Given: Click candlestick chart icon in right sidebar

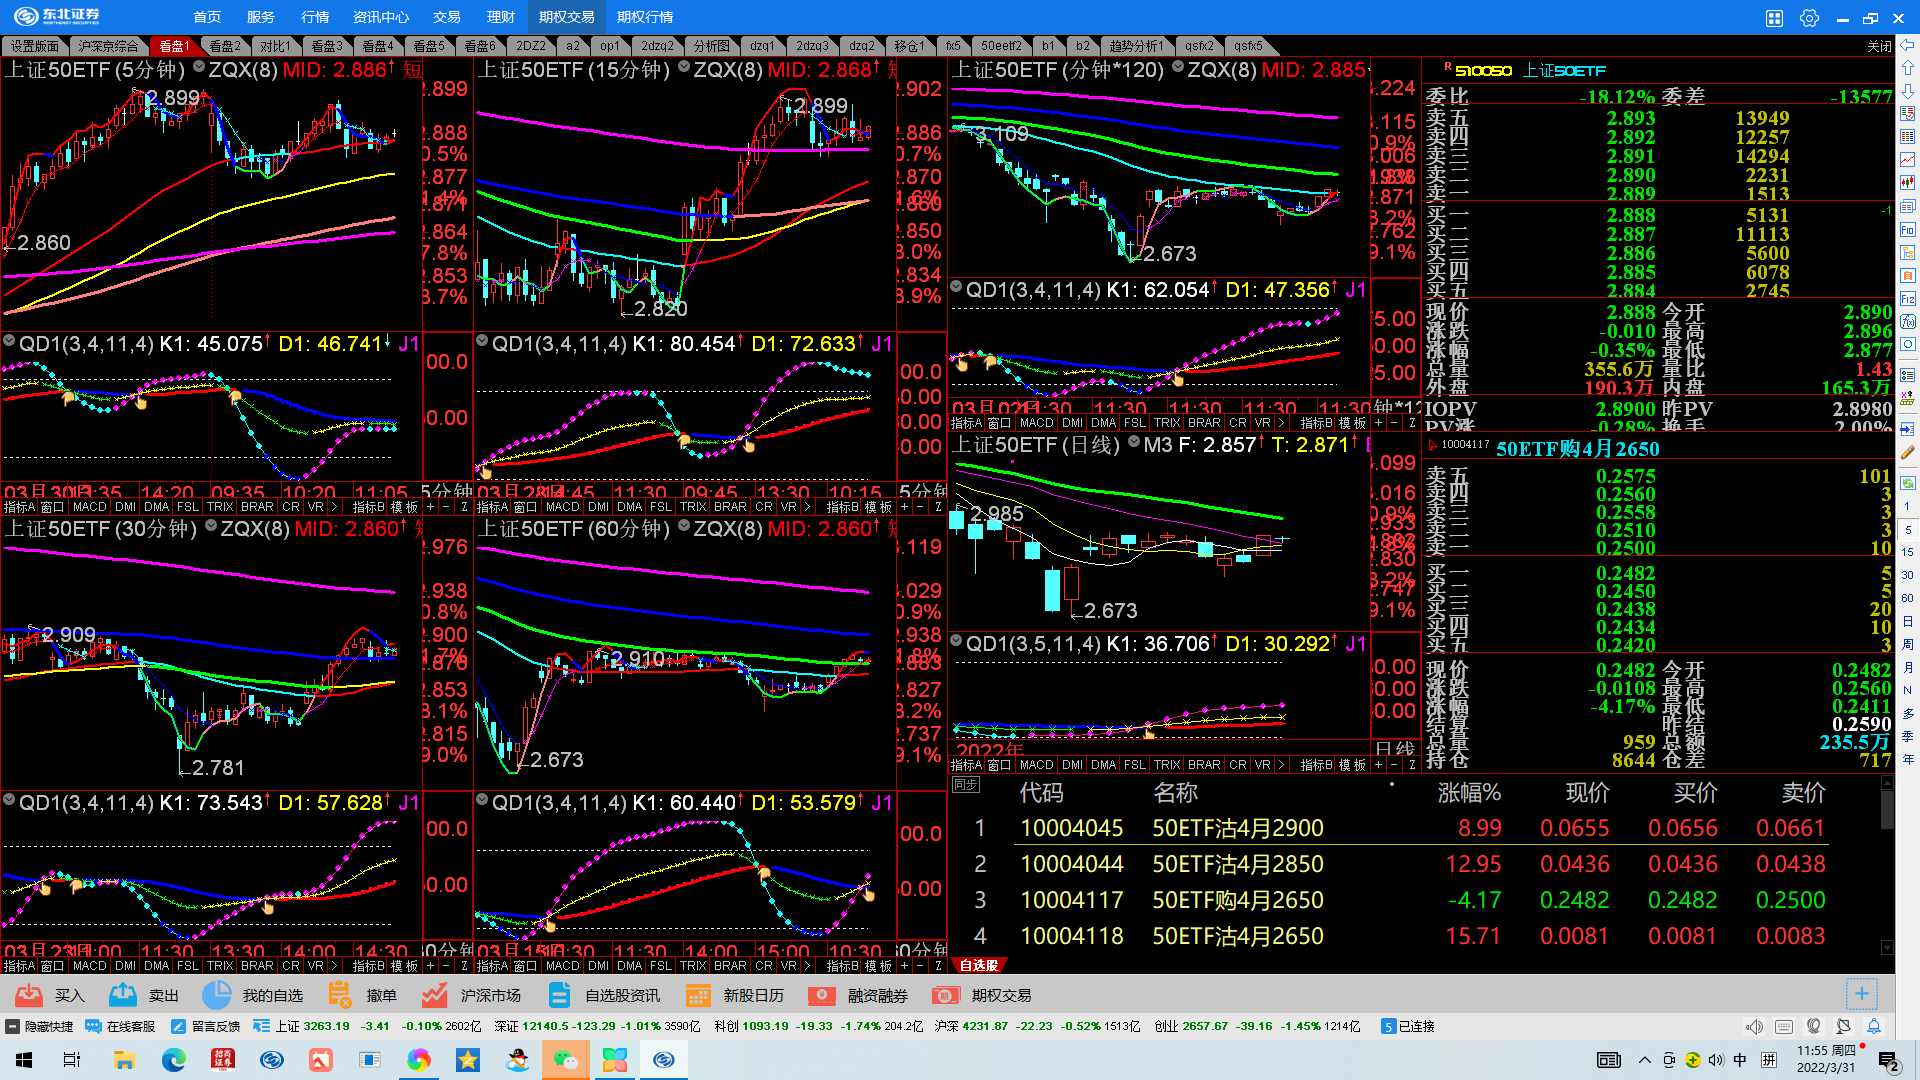Looking at the screenshot, I should (1907, 183).
